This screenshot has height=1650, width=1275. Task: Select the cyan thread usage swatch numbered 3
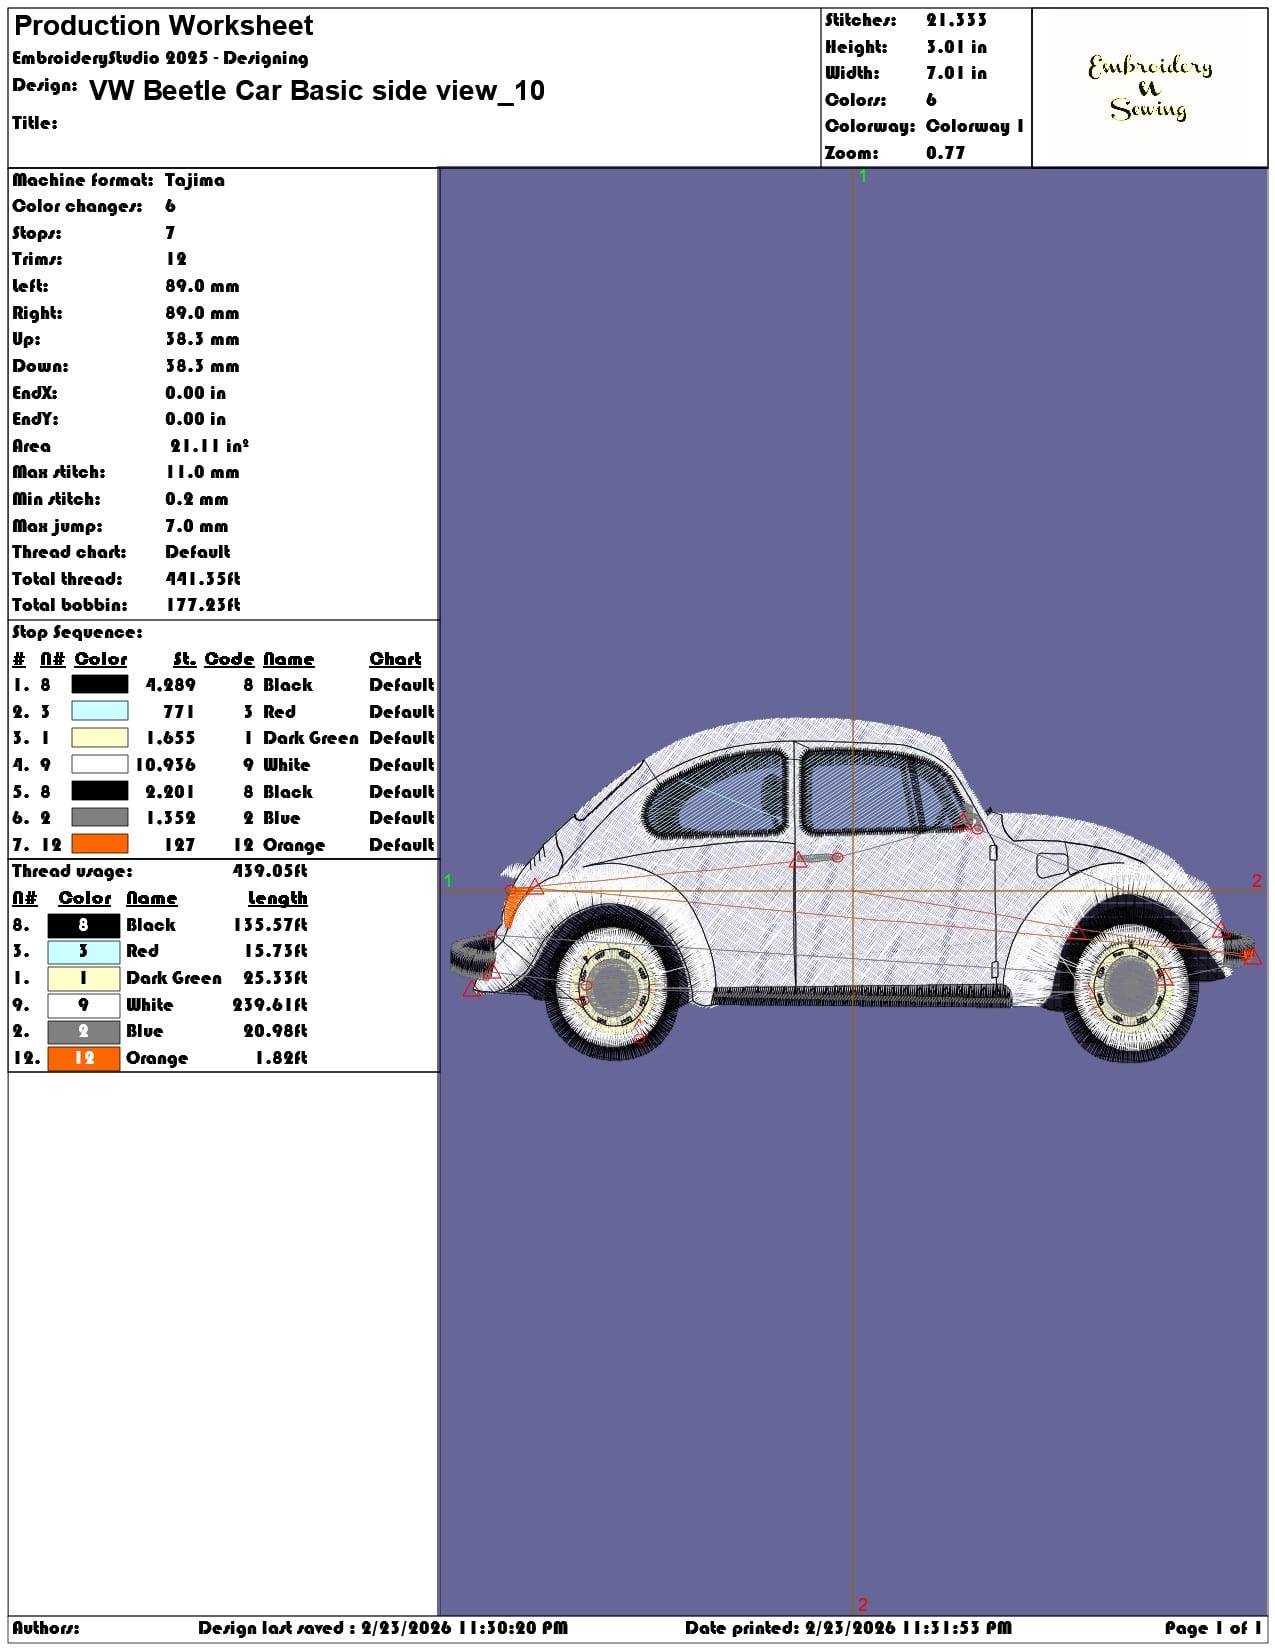coord(84,952)
